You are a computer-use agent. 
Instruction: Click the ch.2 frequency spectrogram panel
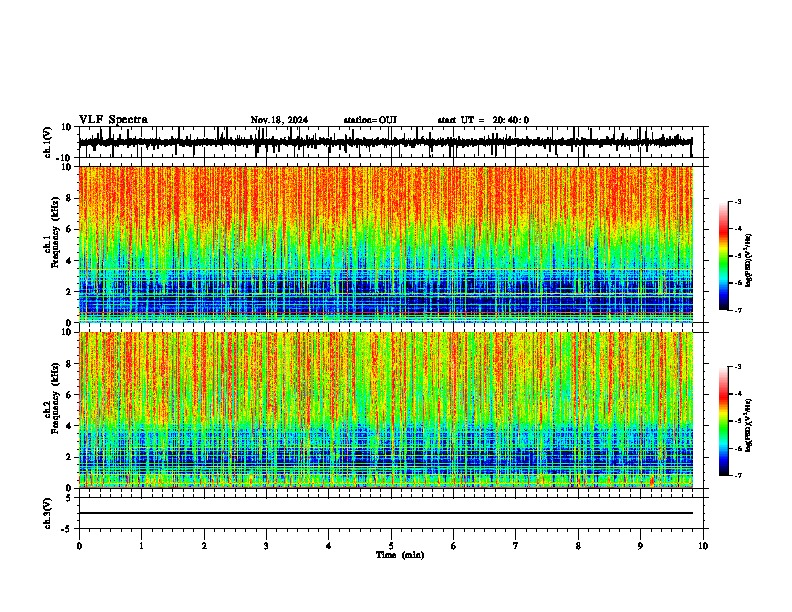(391, 410)
